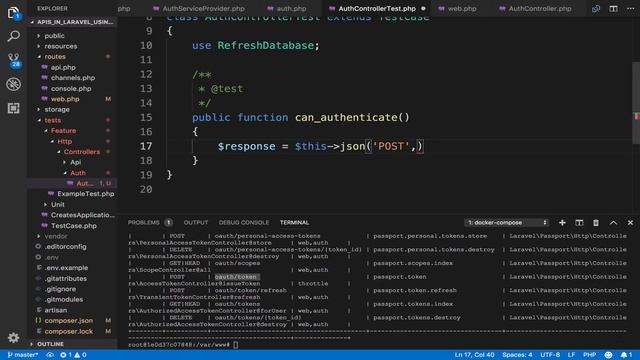Image resolution: width=640 pixels, height=360 pixels.
Task: Change indentation via Spaces: 4
Action: pos(517,355)
